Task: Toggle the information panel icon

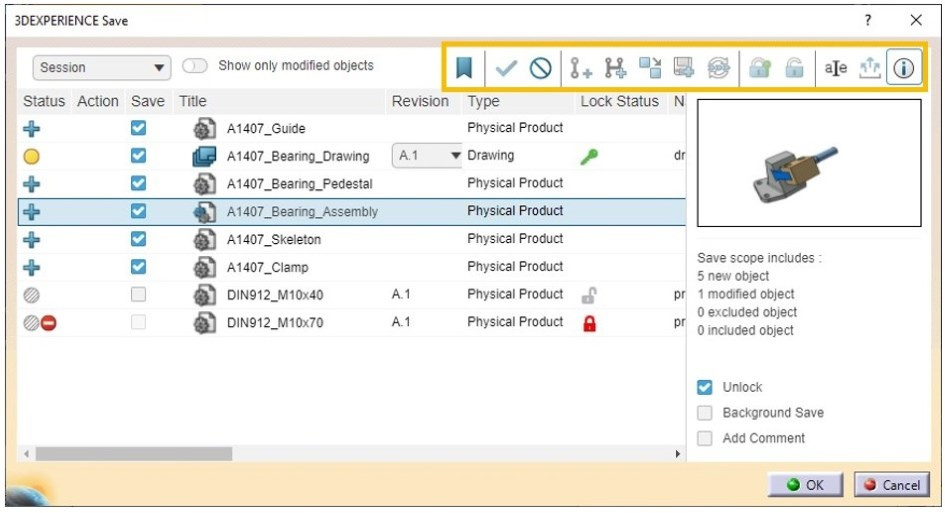Action: [x=903, y=68]
